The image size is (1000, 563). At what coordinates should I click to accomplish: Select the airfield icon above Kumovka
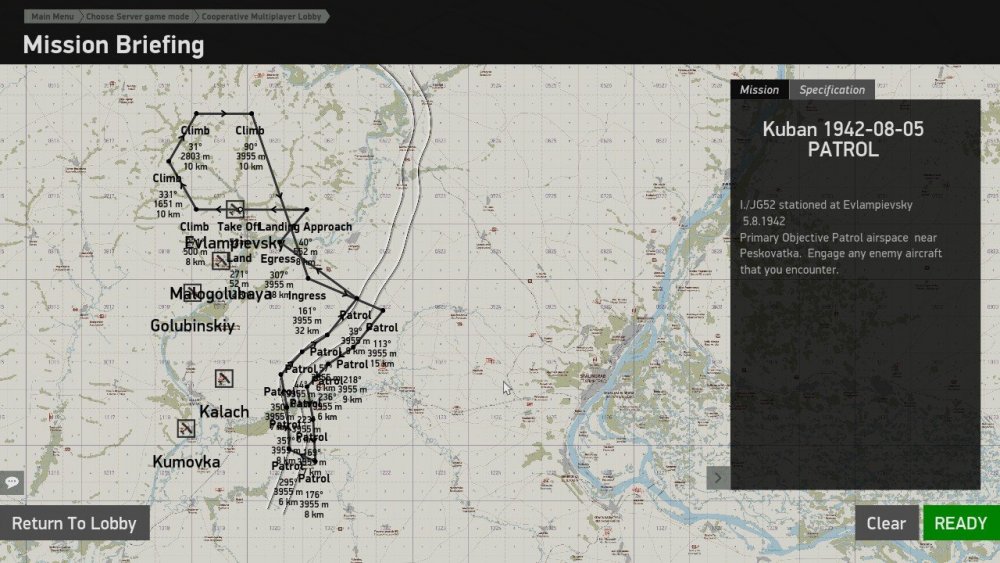coord(186,428)
